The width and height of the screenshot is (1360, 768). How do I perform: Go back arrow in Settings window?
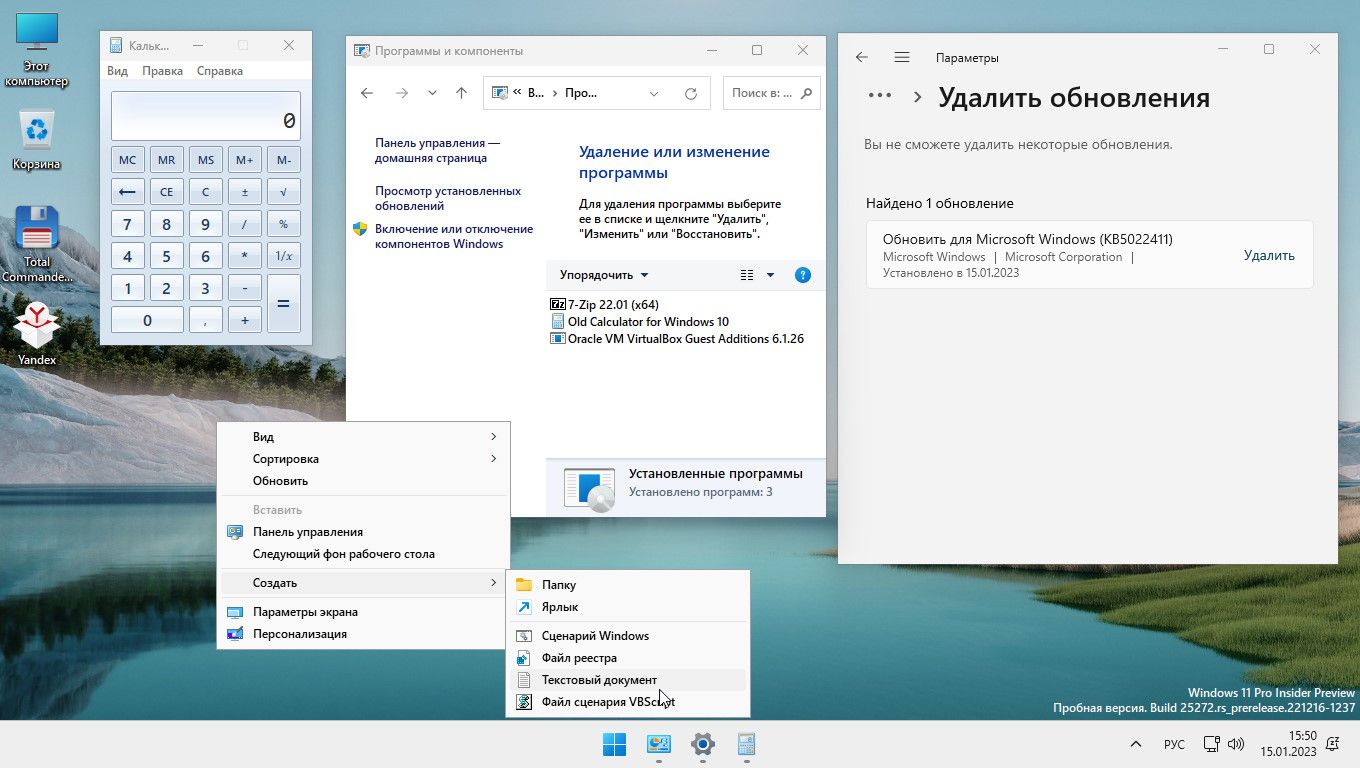(x=862, y=57)
